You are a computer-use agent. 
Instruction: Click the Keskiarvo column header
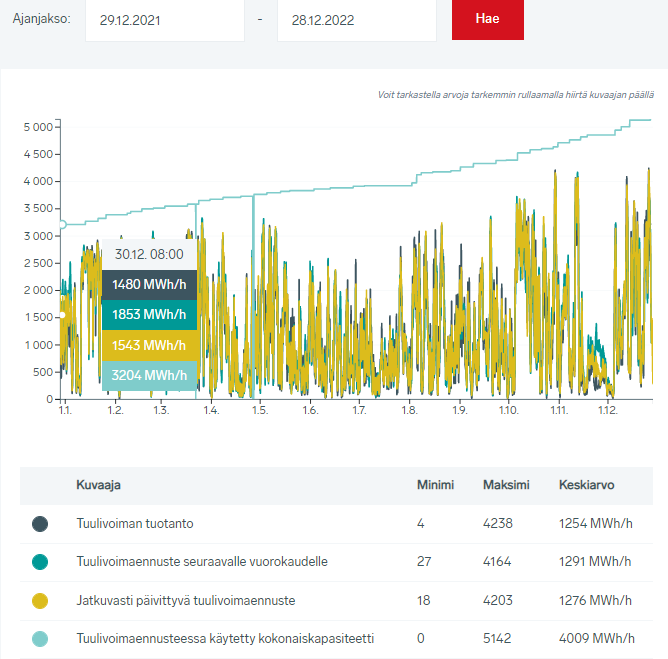pos(586,485)
